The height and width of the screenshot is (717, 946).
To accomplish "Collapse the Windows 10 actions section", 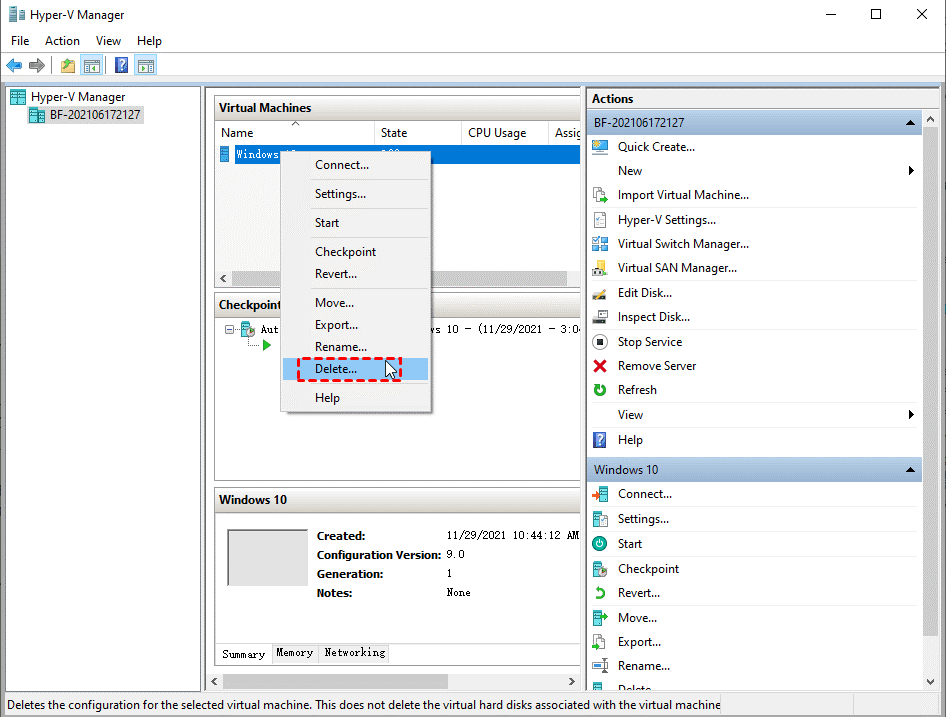I will tap(910, 470).
